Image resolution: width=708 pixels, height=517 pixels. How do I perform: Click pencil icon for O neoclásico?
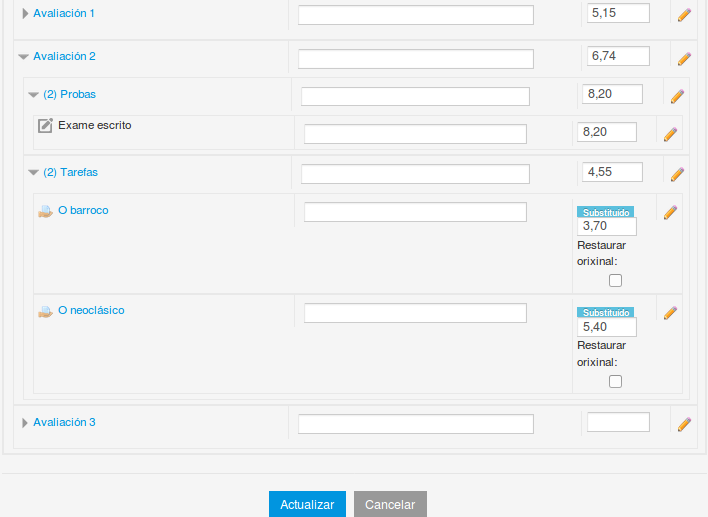(671, 312)
